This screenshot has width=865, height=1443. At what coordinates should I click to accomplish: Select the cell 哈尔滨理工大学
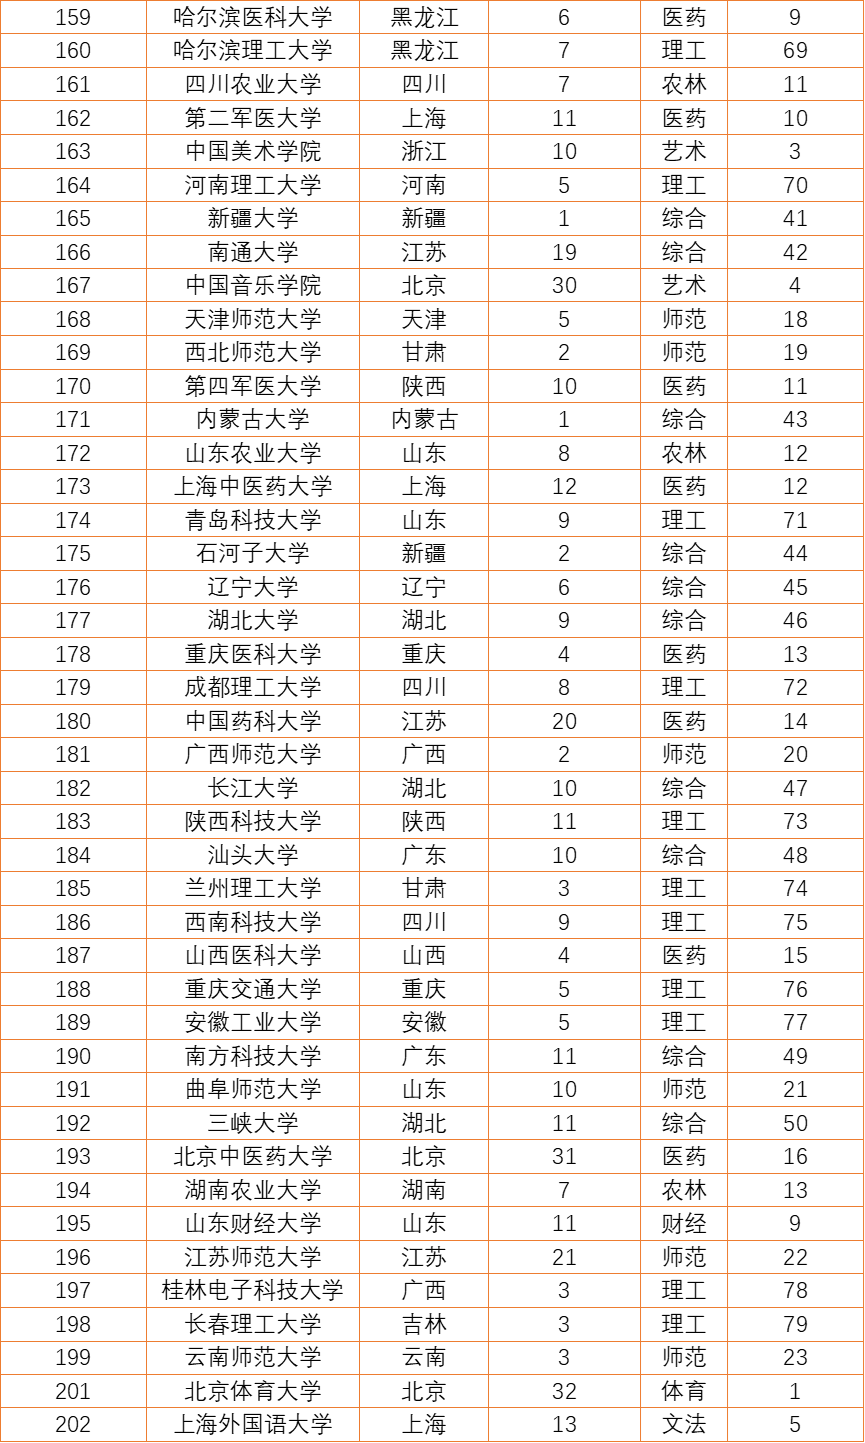point(253,51)
